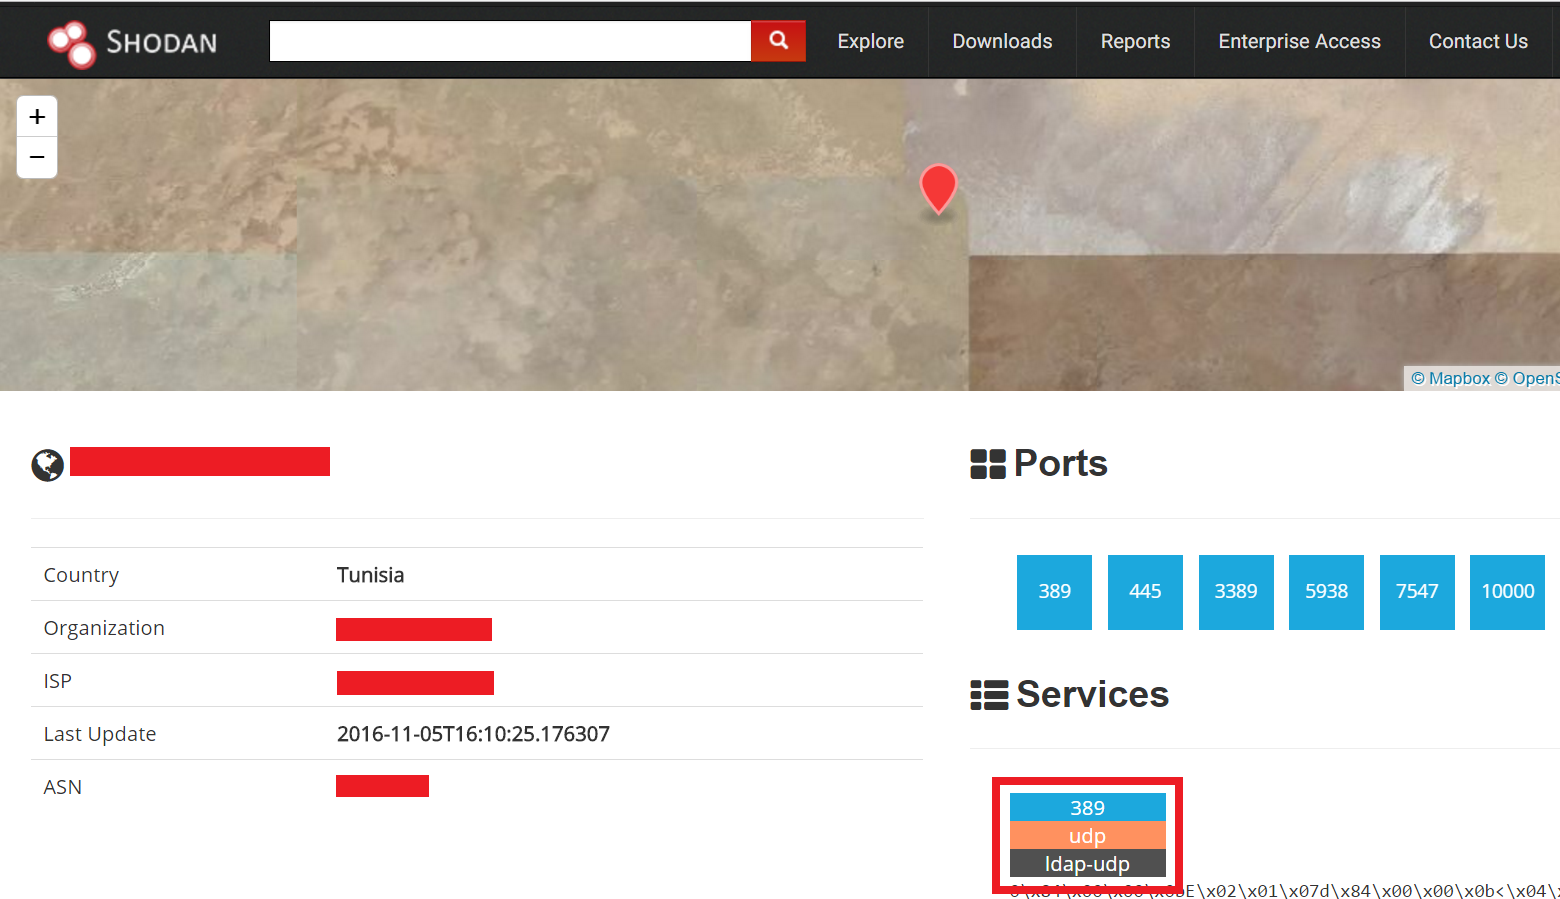The image size is (1560, 899).
Task: Click the Ports grid icon
Action: pos(988,464)
